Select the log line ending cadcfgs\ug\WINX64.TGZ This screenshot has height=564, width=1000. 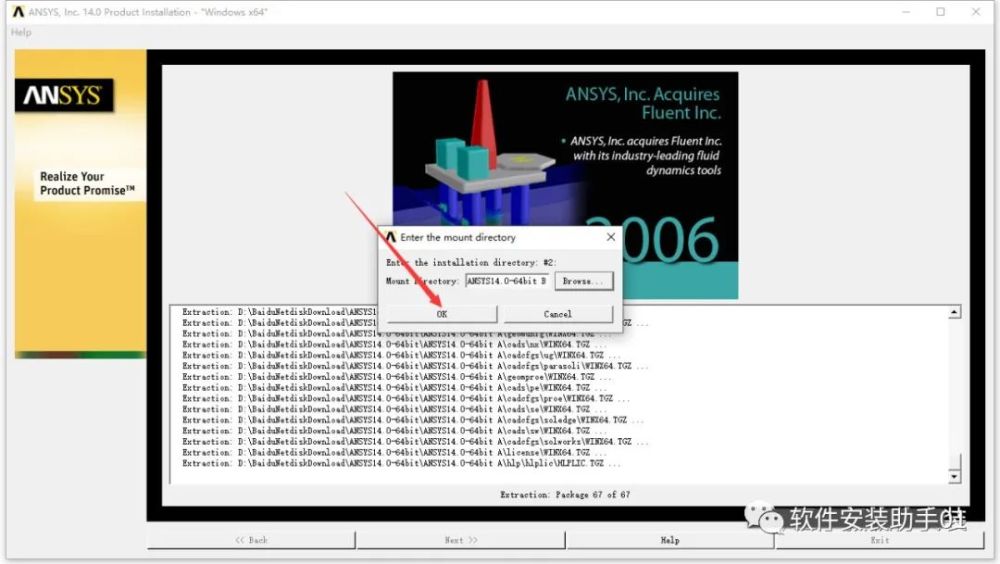(x=401, y=355)
